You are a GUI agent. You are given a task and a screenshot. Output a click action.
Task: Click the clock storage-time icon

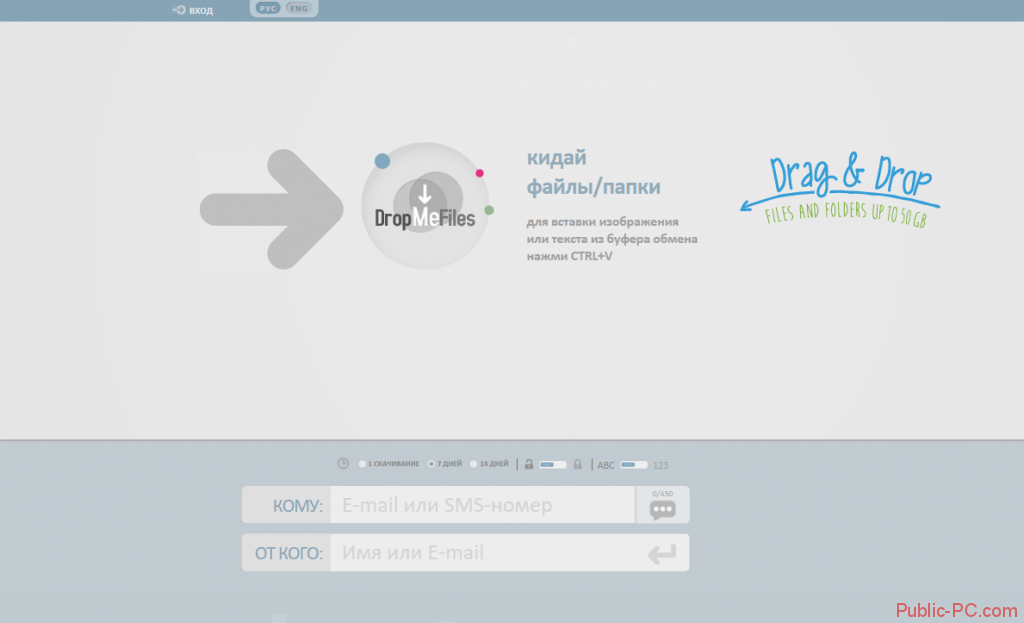click(343, 464)
